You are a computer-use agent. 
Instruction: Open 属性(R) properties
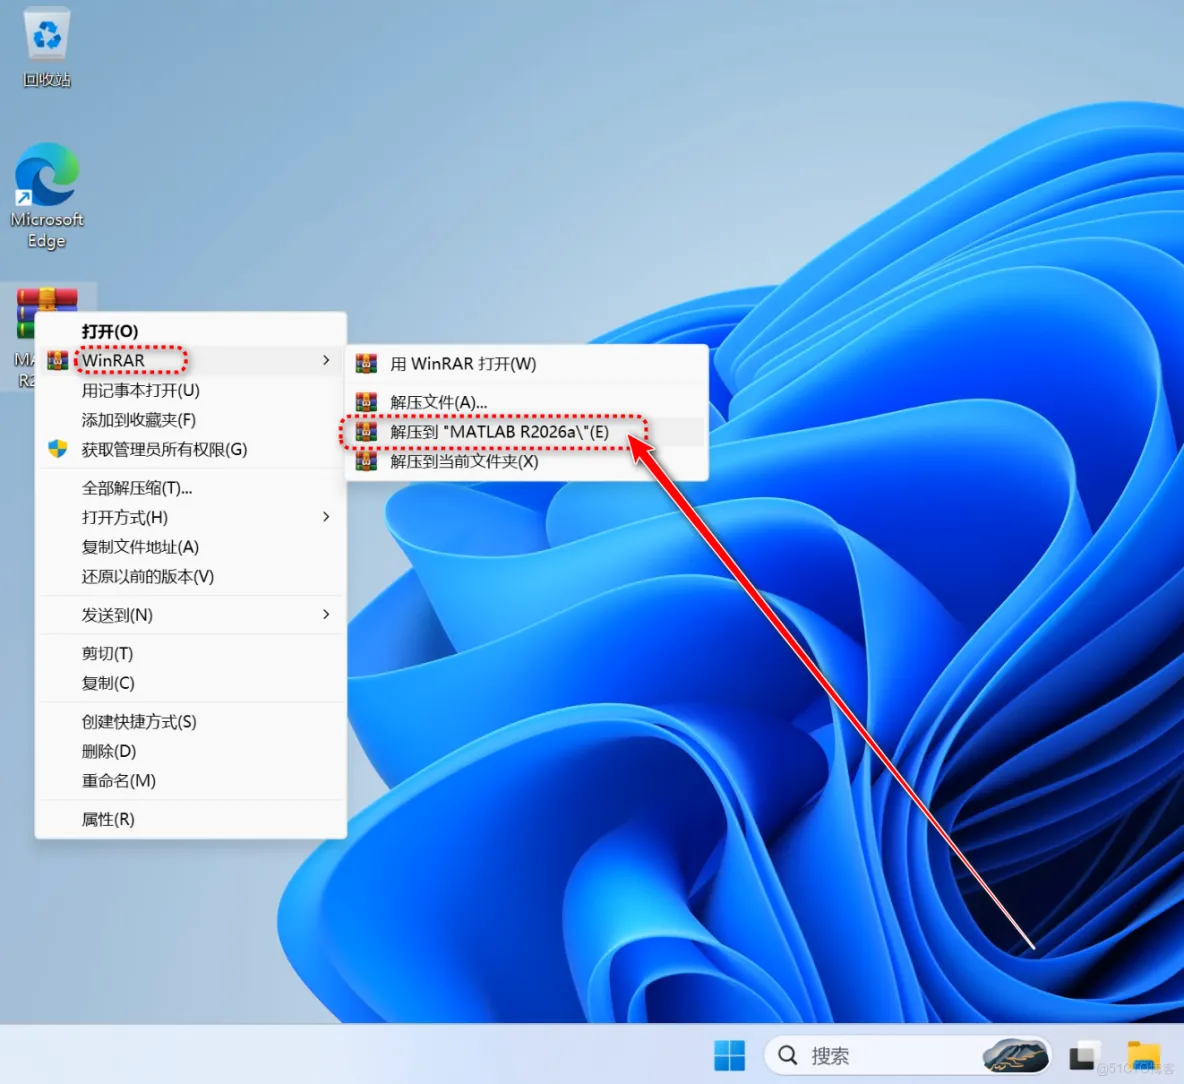coord(191,818)
